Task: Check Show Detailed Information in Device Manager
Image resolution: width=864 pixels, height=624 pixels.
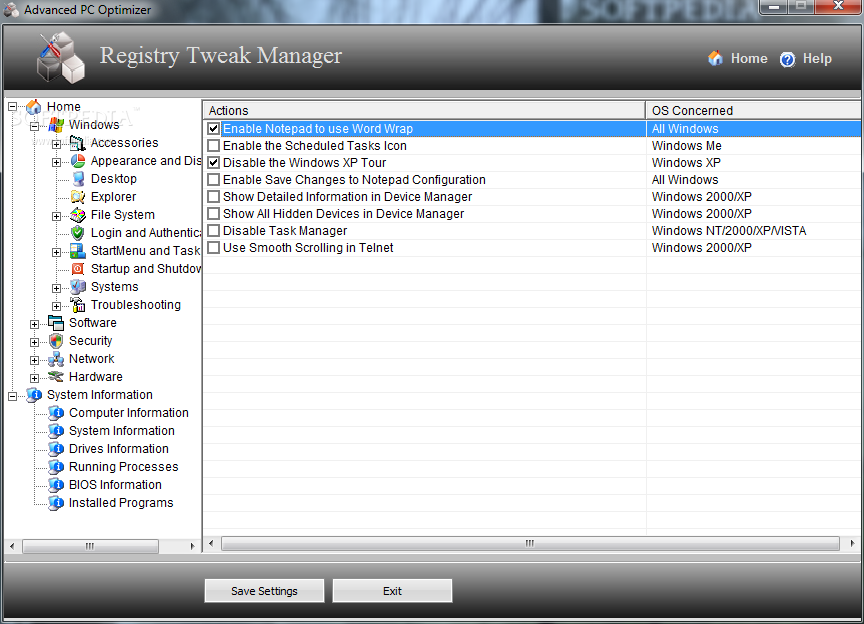Action: (x=214, y=197)
